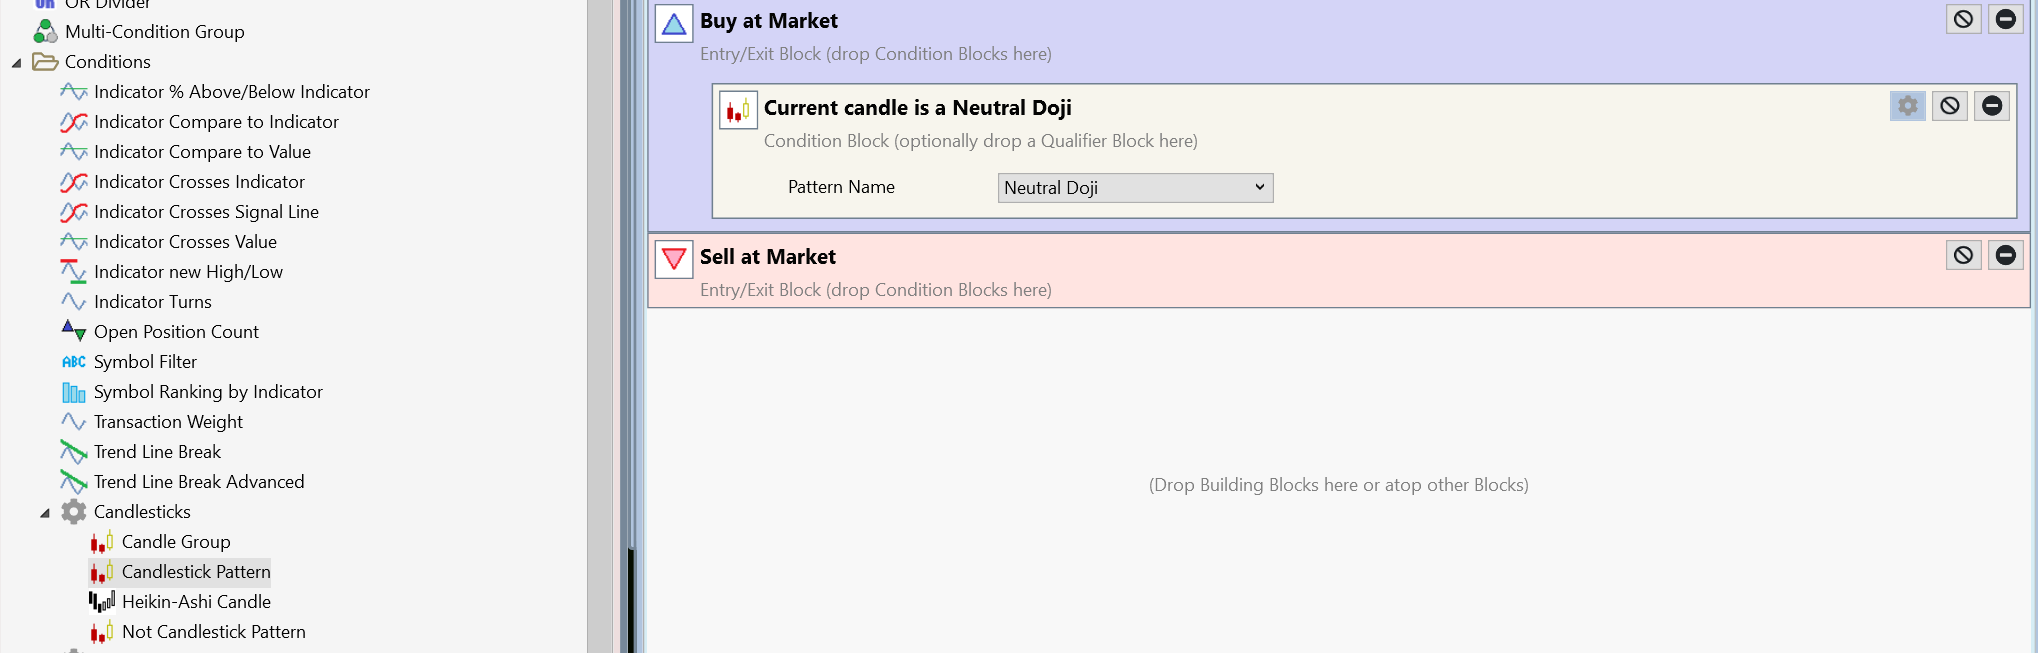2038x653 pixels.
Task: Click the building blocks panel vertical scrollbar
Action: pyautogui.click(x=600, y=326)
